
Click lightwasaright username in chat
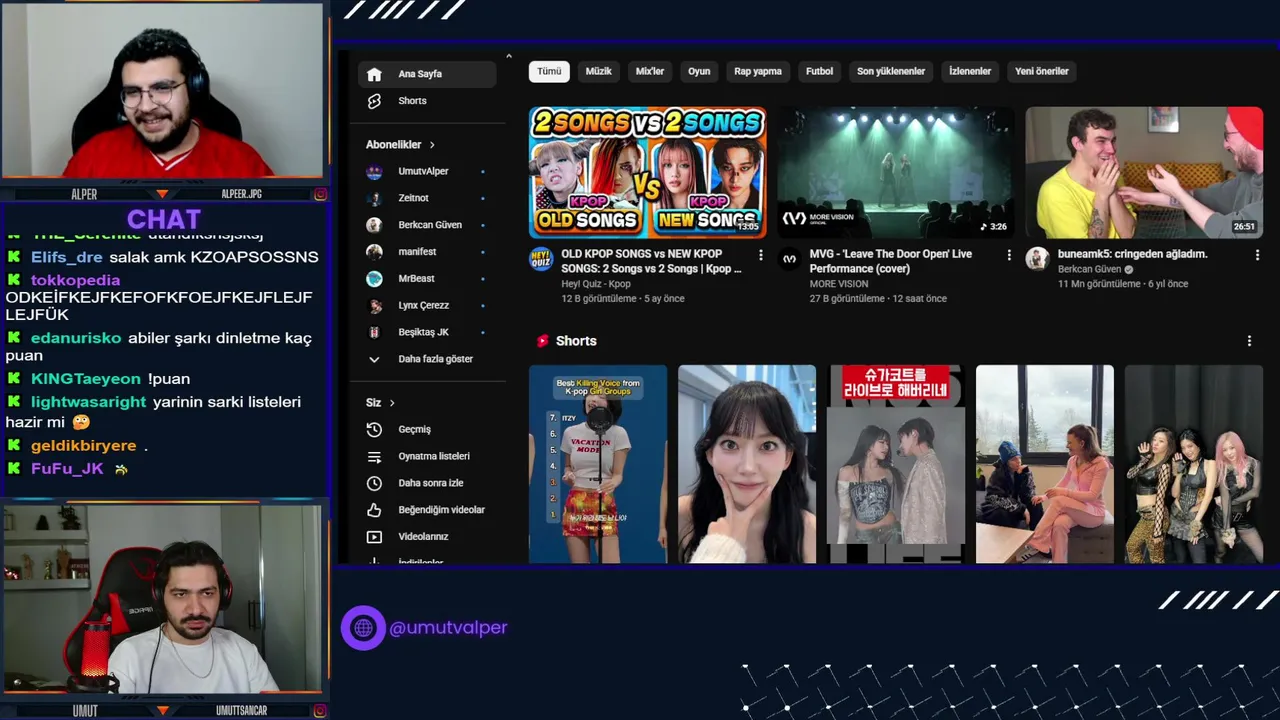[x=89, y=402]
